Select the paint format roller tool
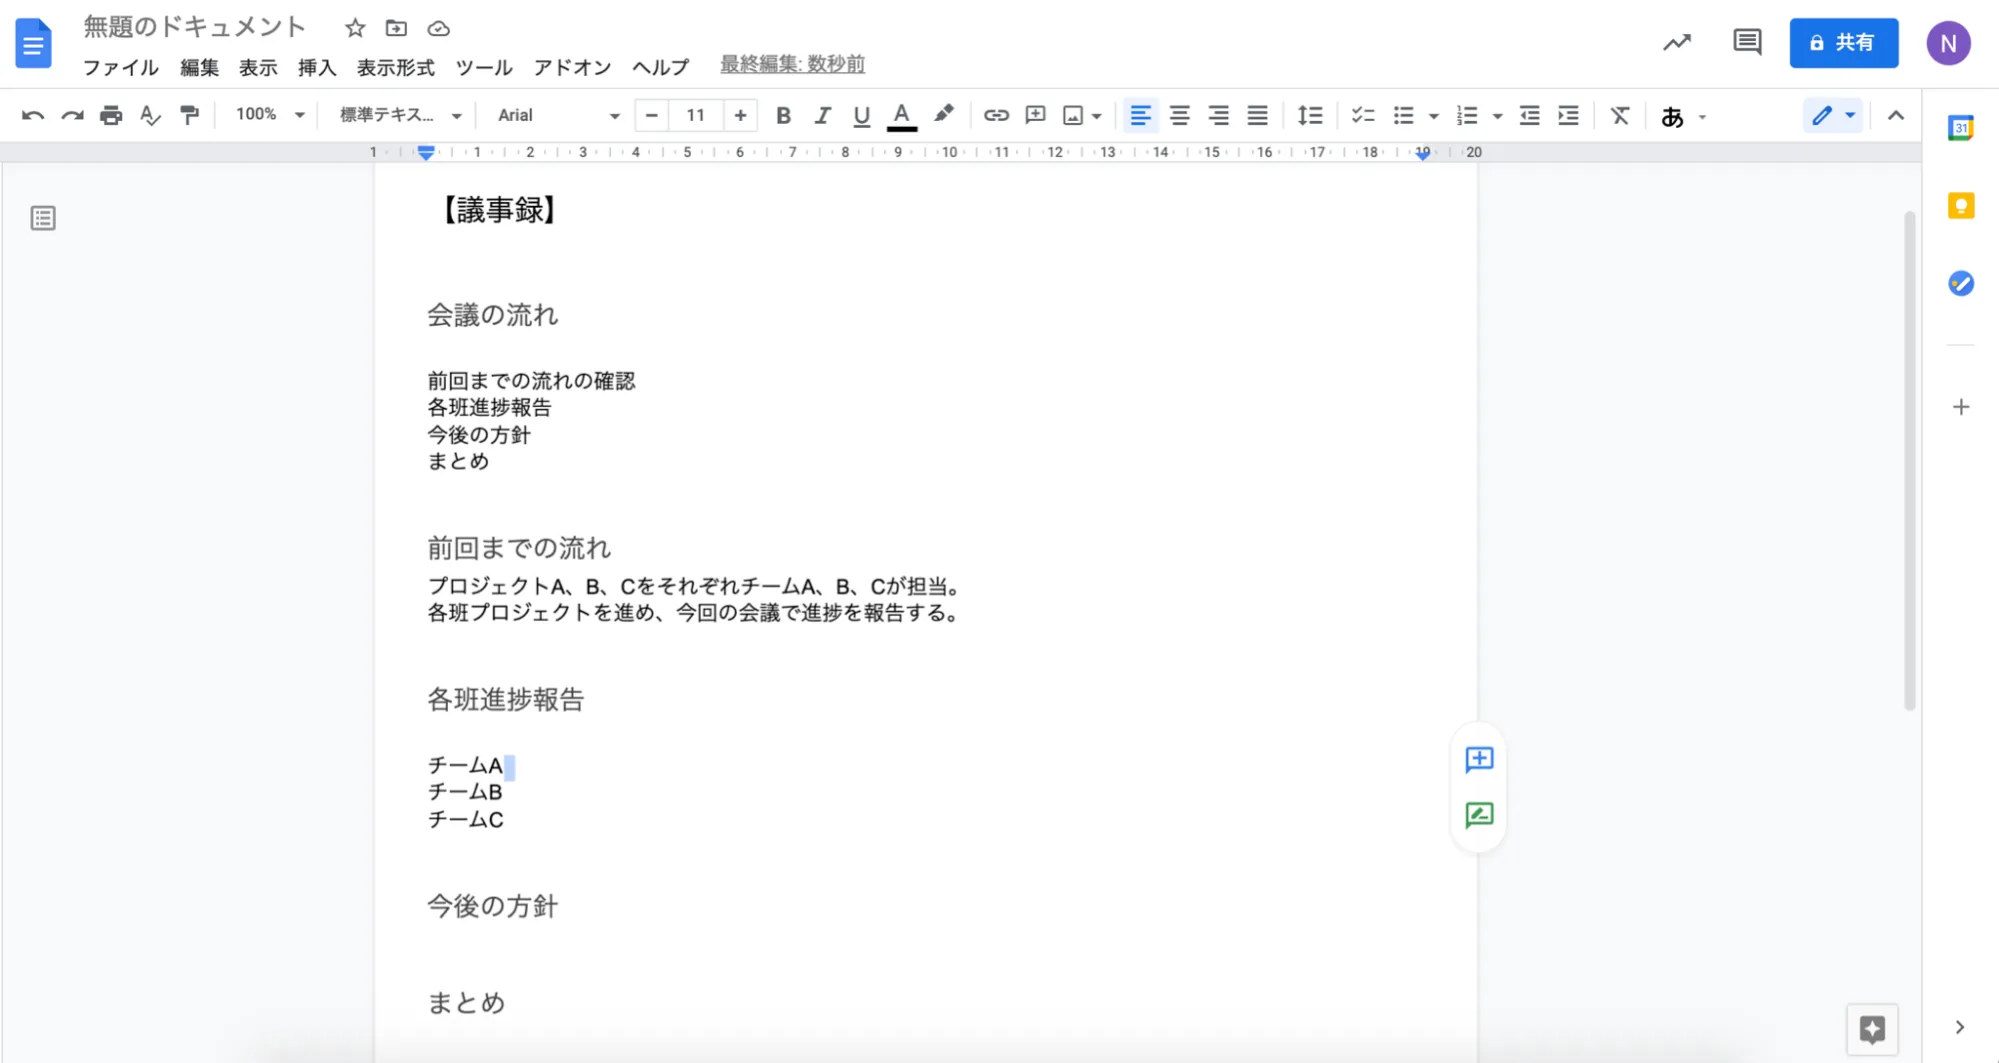 point(189,116)
